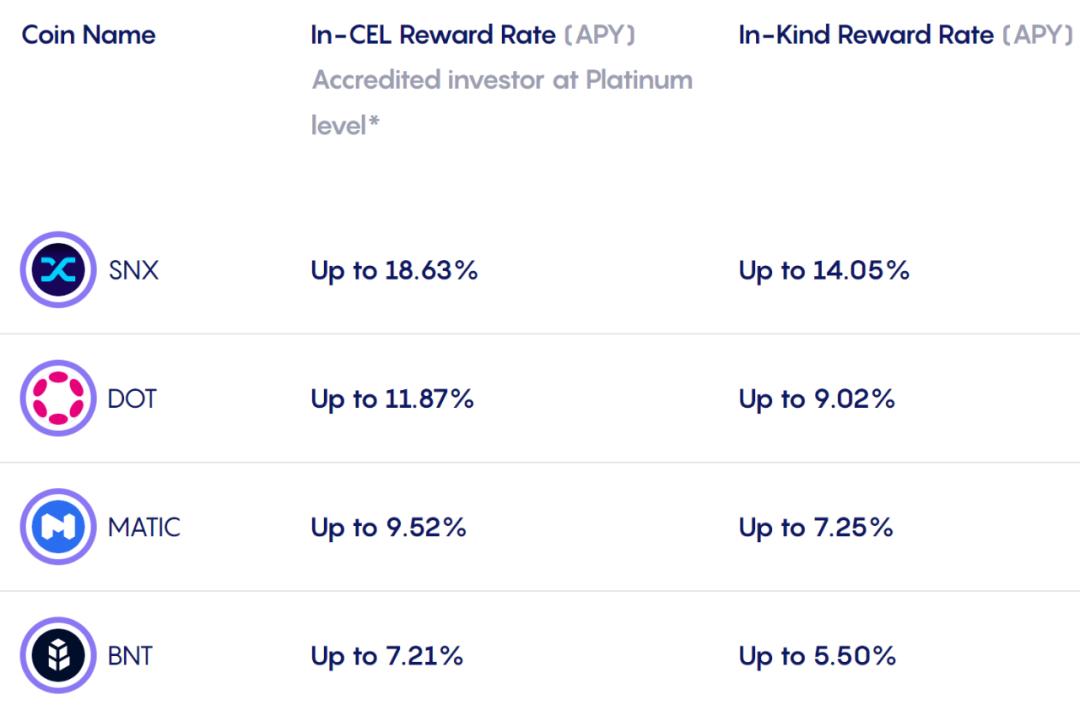Screen dimensions: 1080x716
Task: Click the BNT Bancor coin icon
Action: tap(58, 655)
